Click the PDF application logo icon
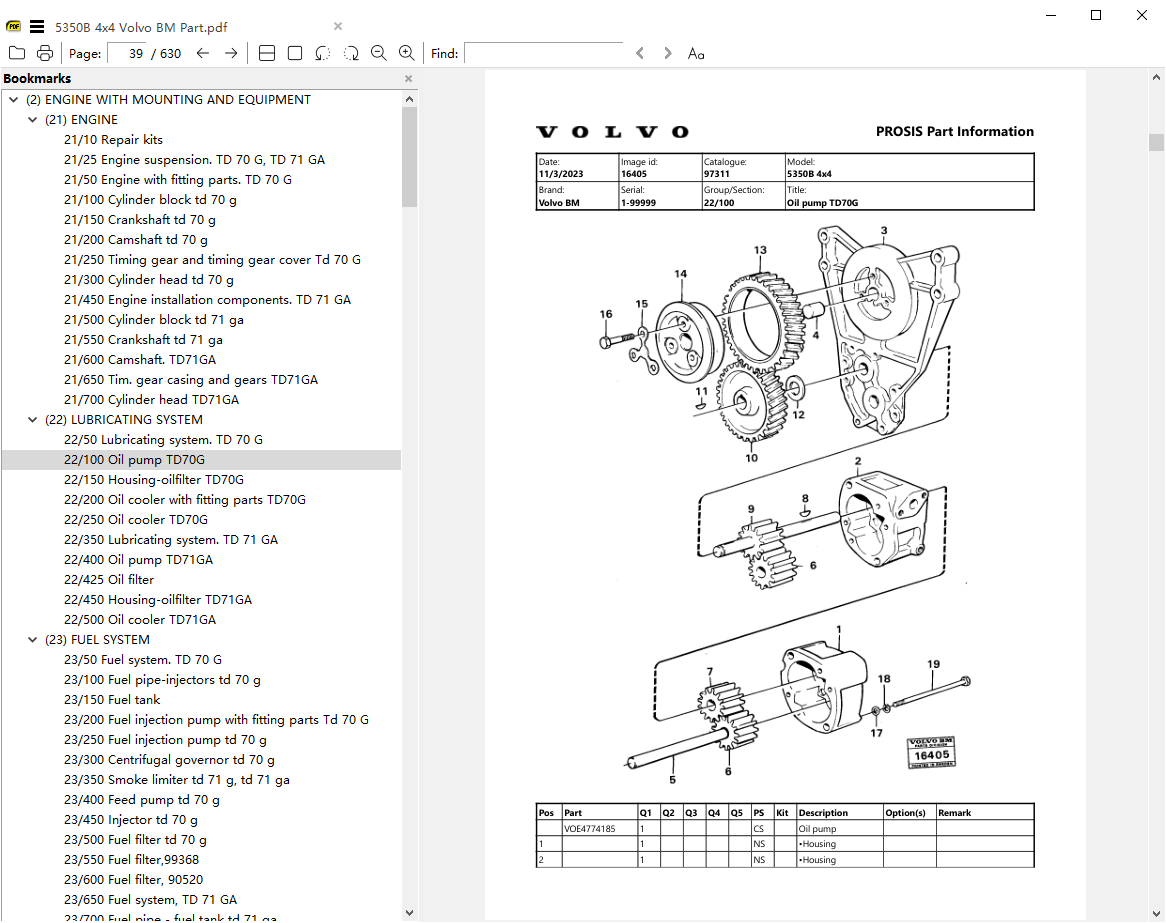1166x923 pixels. [13, 27]
